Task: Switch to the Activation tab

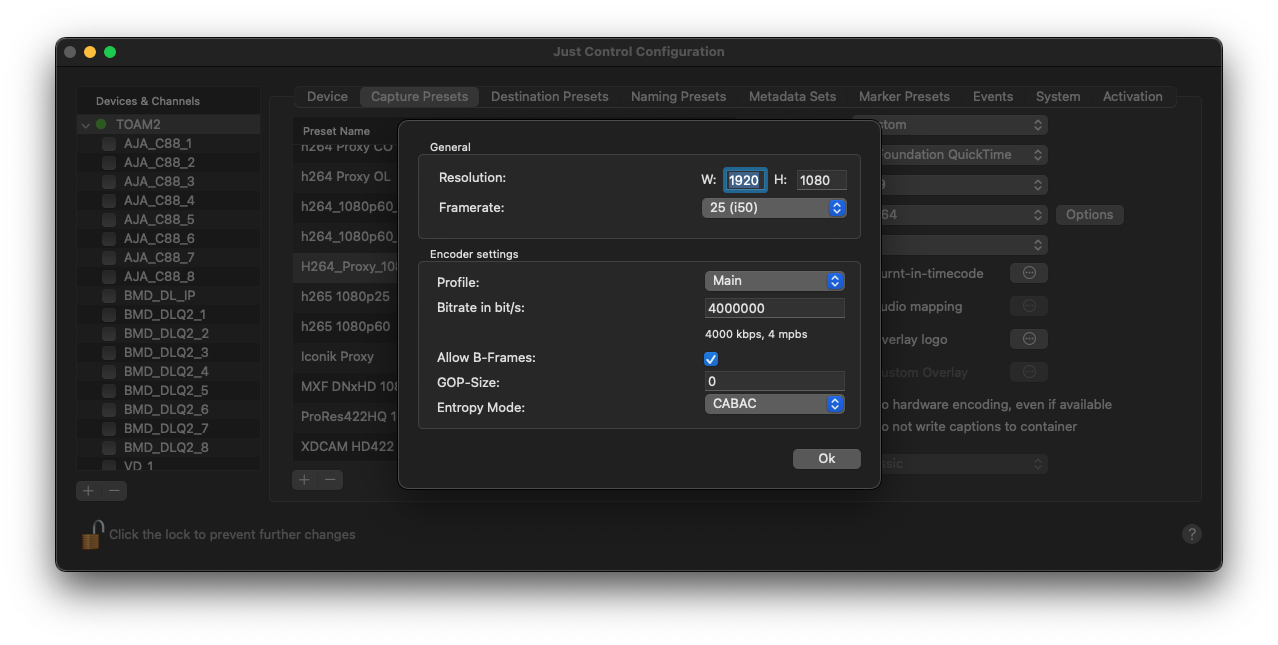Action: point(1132,97)
